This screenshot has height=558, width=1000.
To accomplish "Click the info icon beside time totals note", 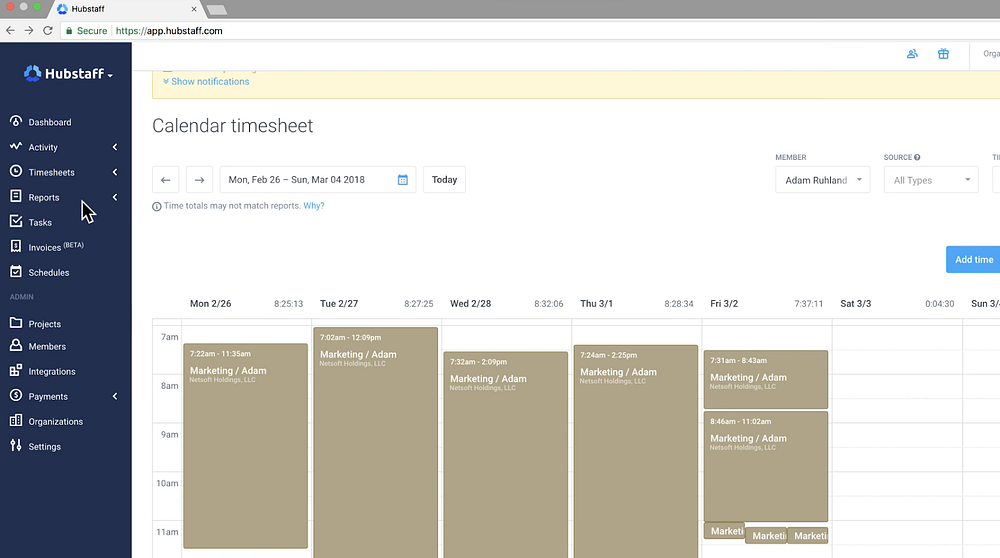I will [156, 206].
